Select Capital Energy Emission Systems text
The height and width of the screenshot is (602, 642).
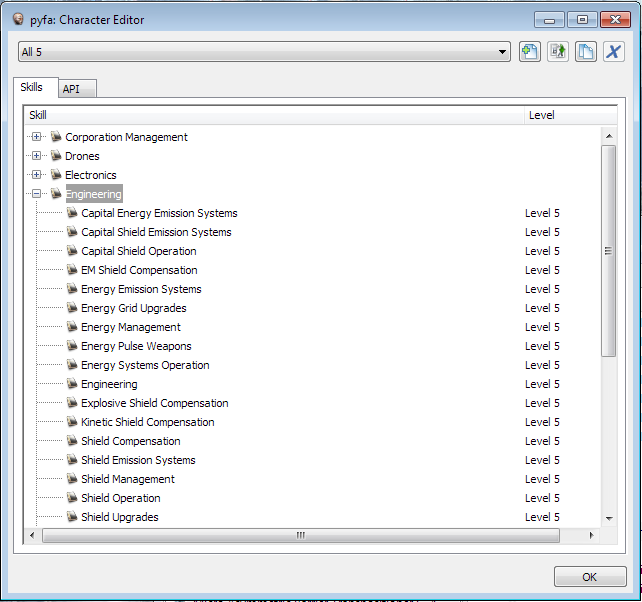point(159,213)
